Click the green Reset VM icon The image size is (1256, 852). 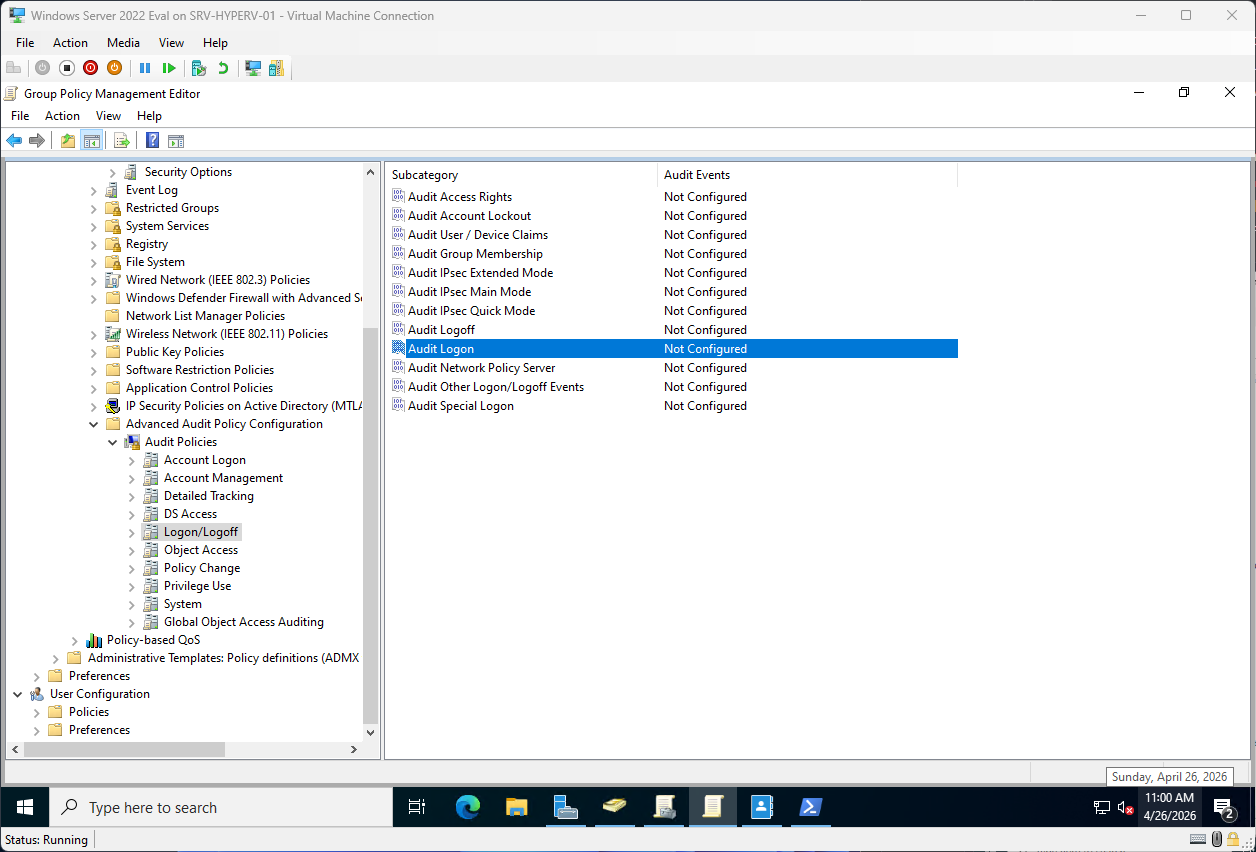[x=169, y=68]
